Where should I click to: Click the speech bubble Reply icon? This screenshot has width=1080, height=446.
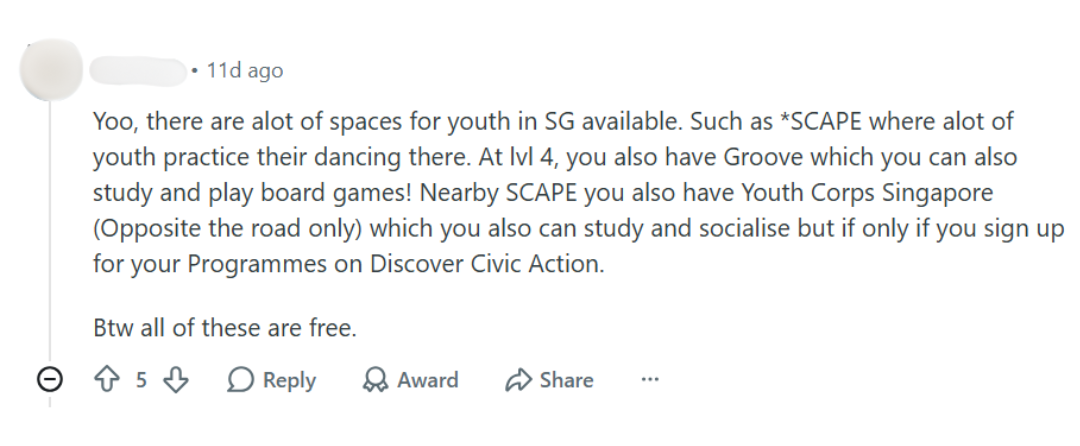[240, 380]
